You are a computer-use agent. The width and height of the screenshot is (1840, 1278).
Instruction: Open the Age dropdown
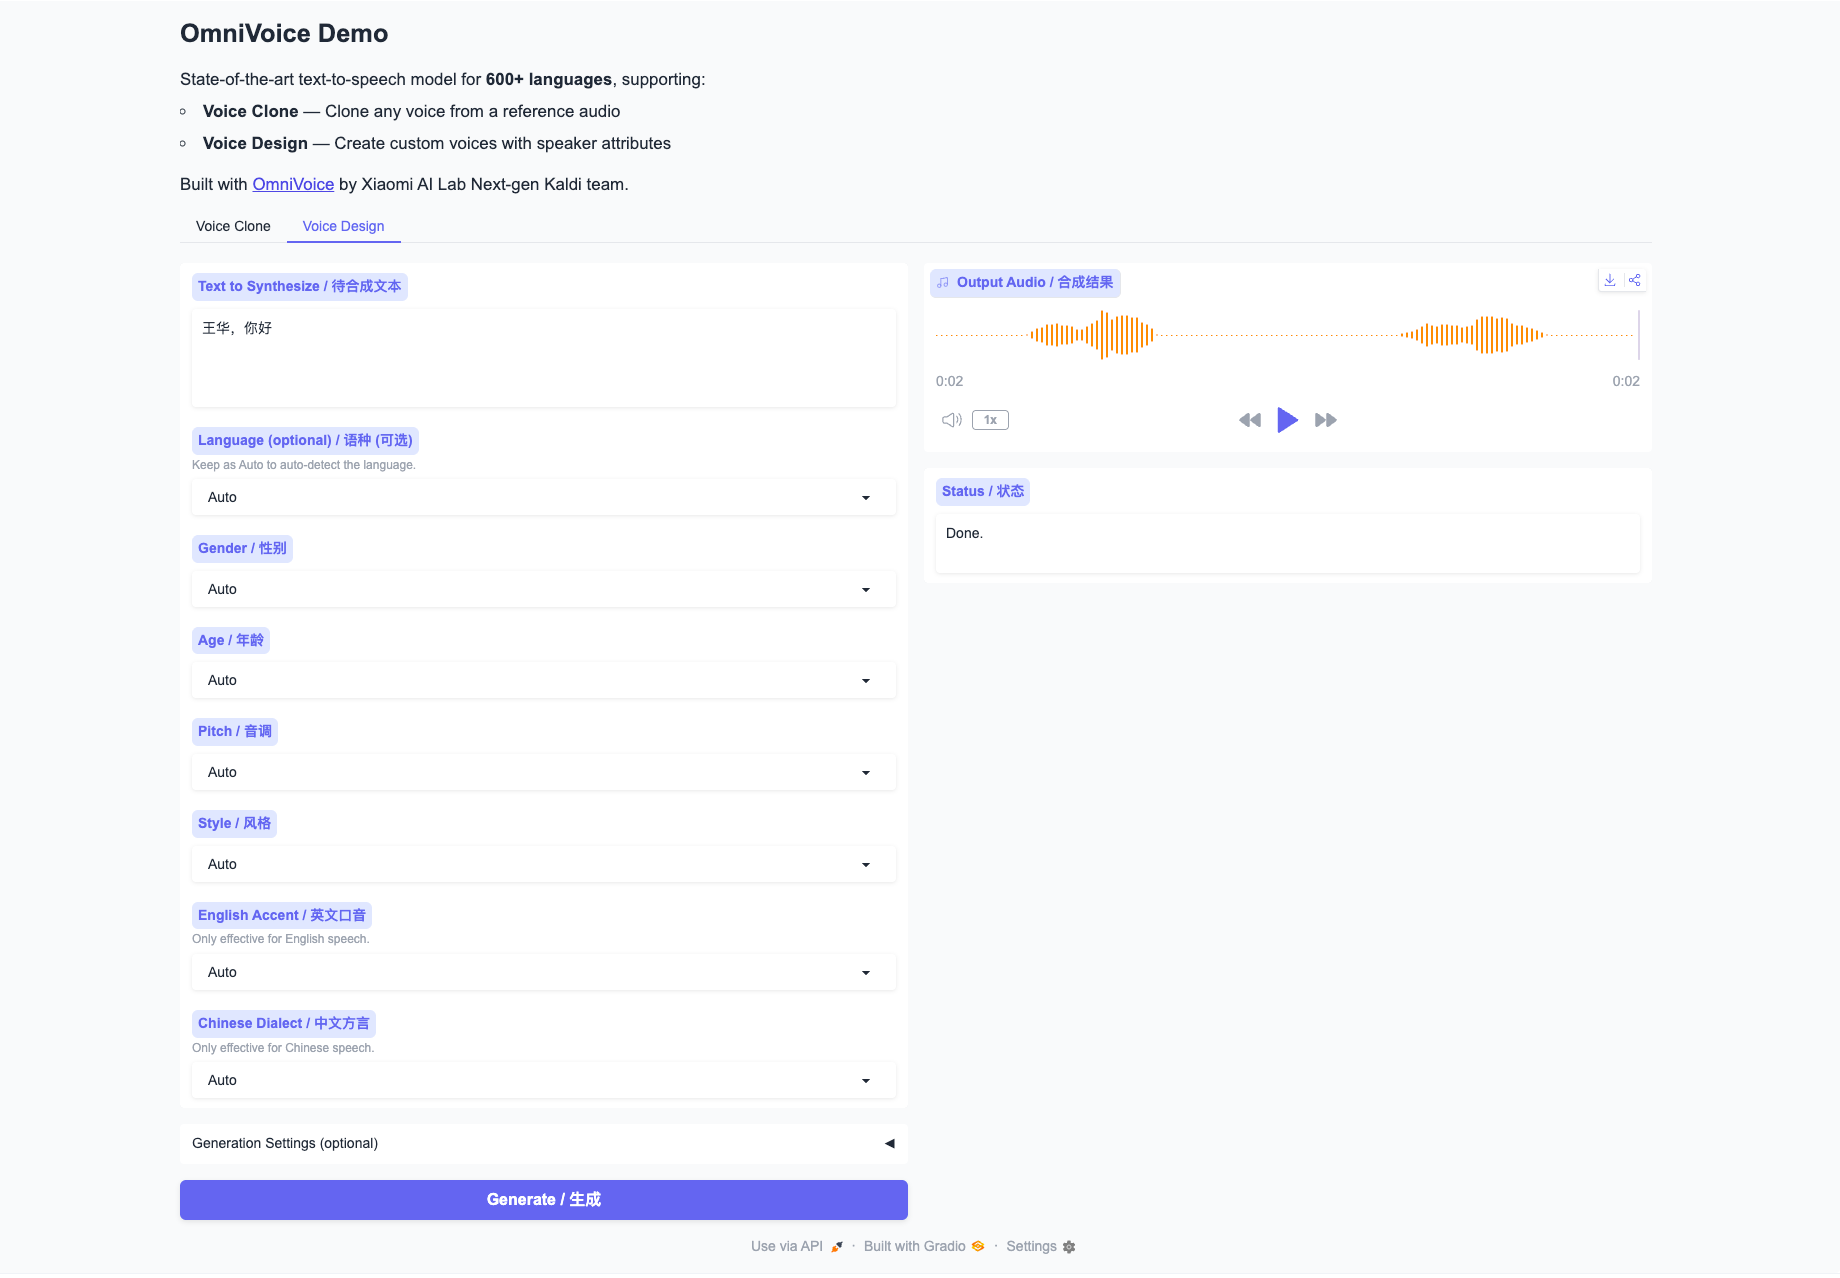tap(543, 680)
